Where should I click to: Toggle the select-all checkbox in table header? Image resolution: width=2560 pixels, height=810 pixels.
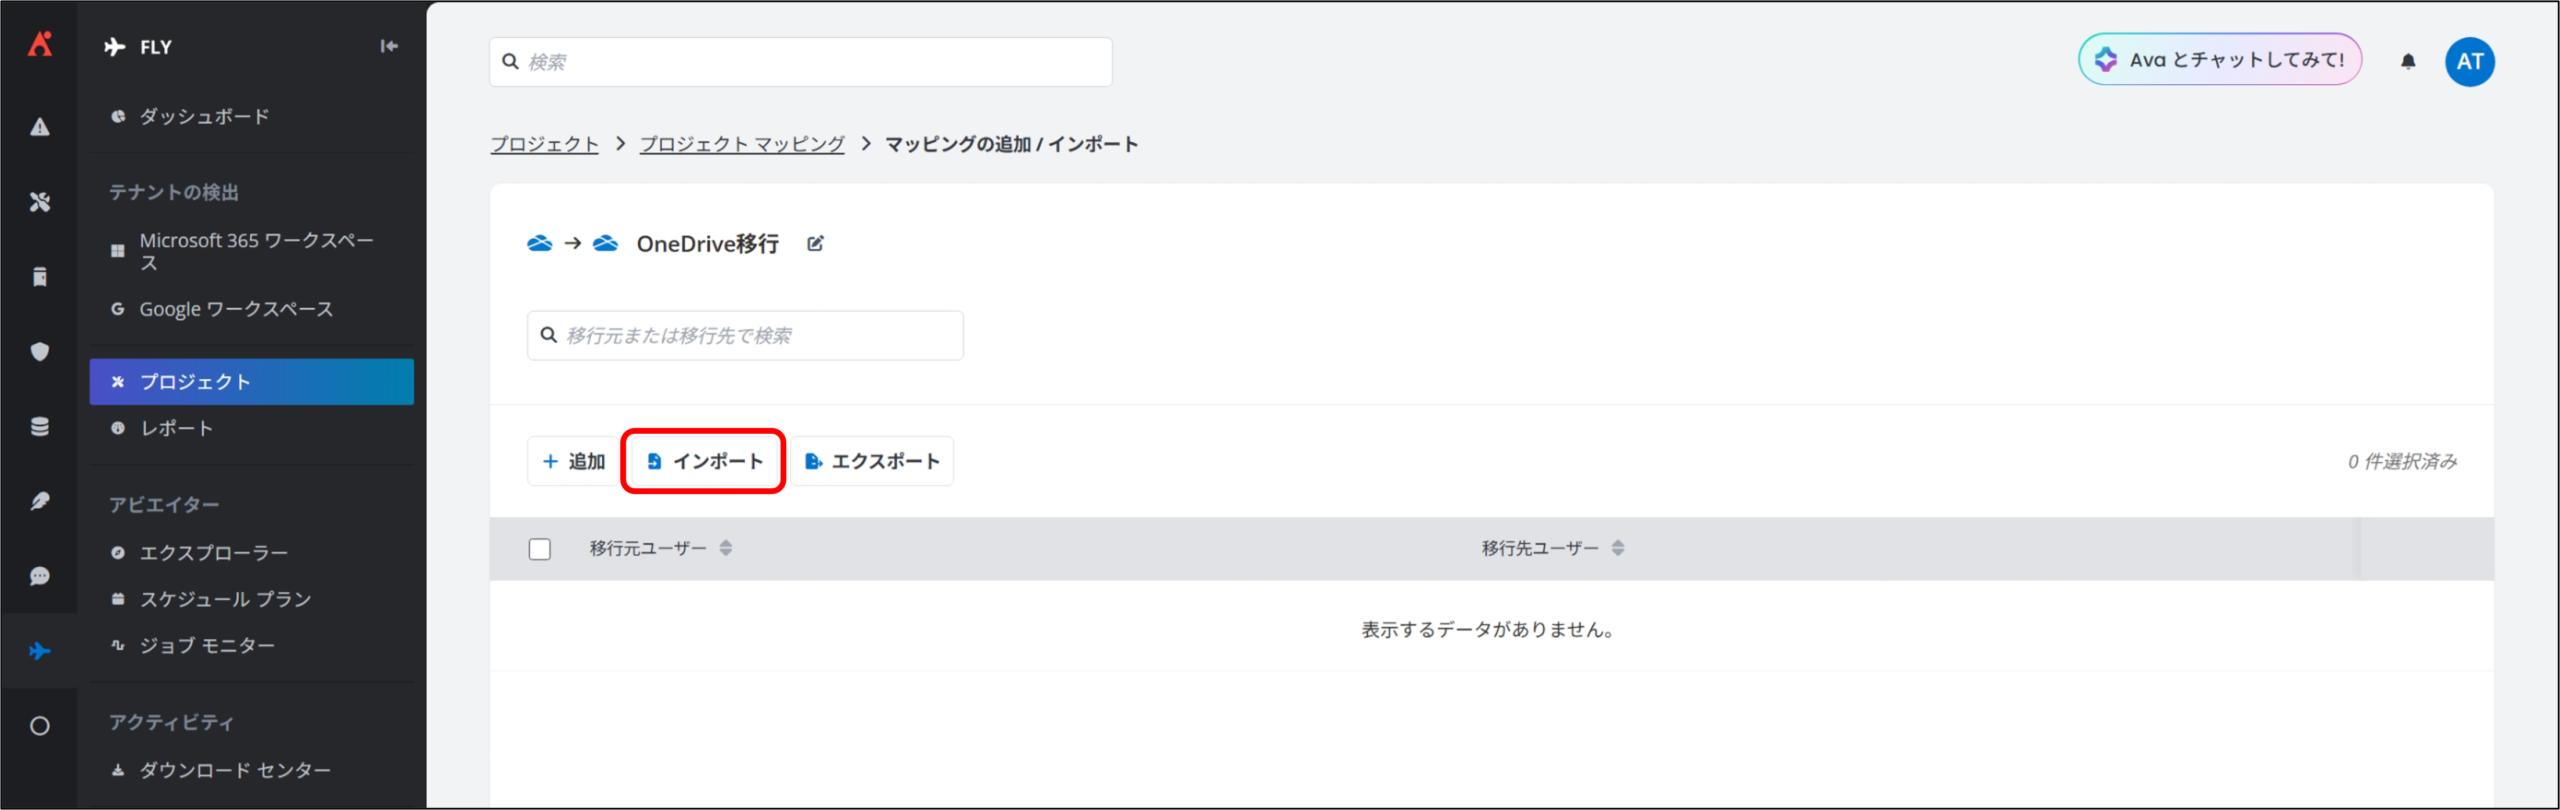pos(540,549)
